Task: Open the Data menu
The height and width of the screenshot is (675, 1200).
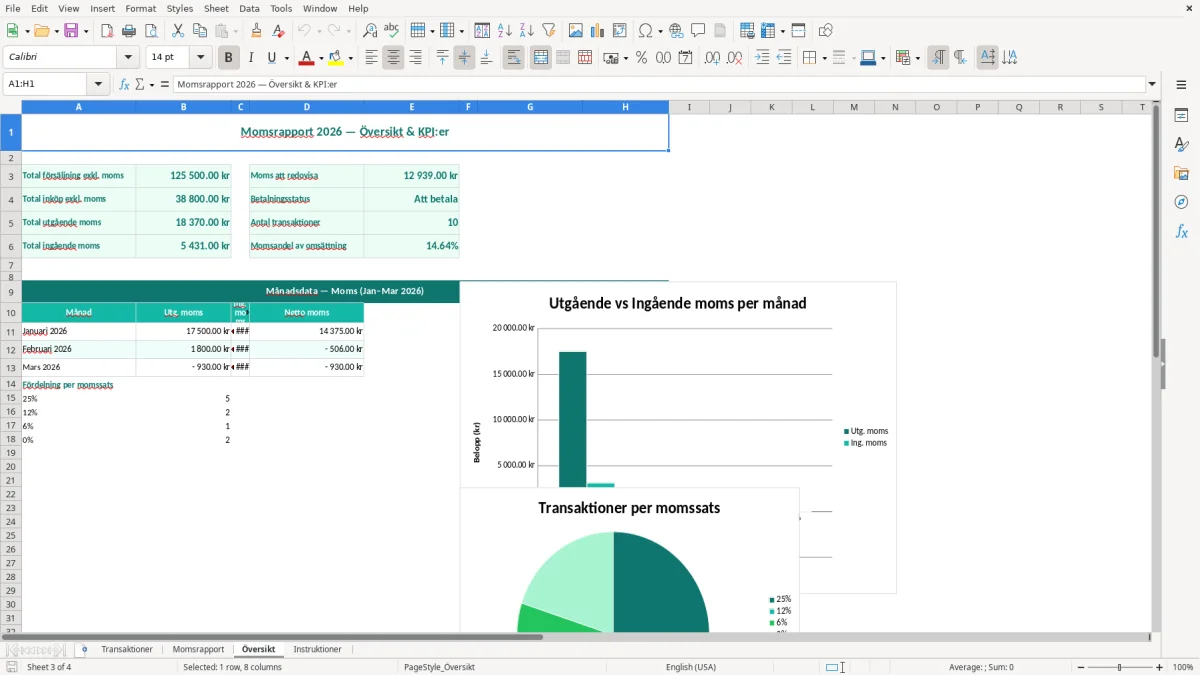Action: pos(249,8)
